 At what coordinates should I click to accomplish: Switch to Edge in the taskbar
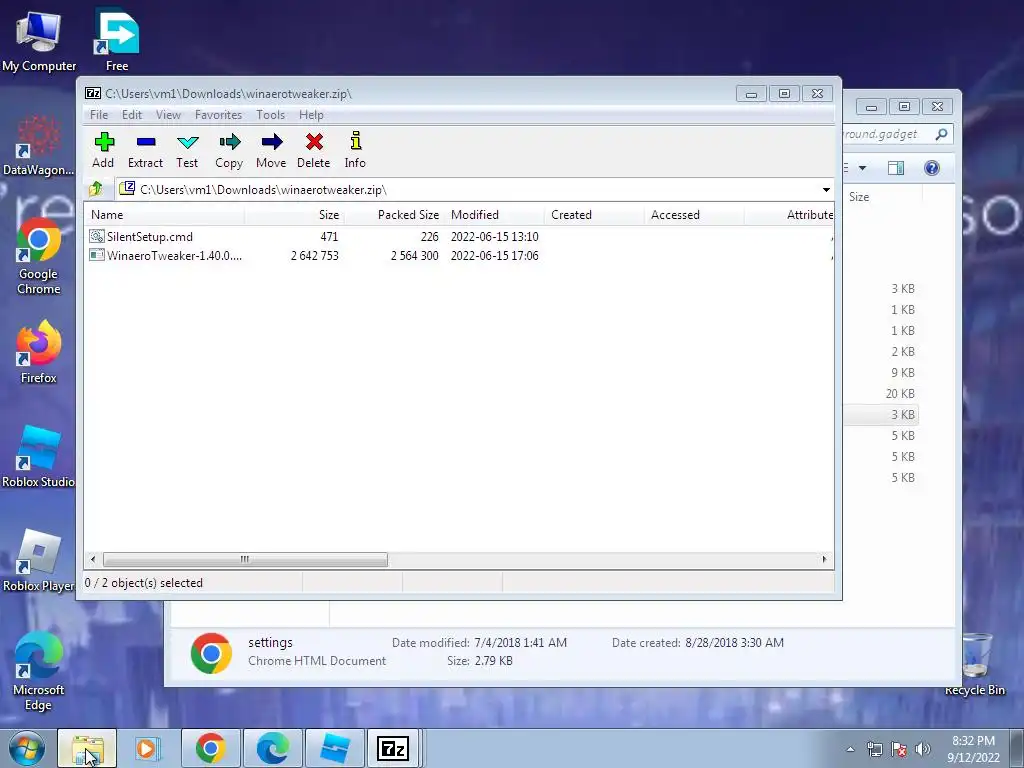272,748
